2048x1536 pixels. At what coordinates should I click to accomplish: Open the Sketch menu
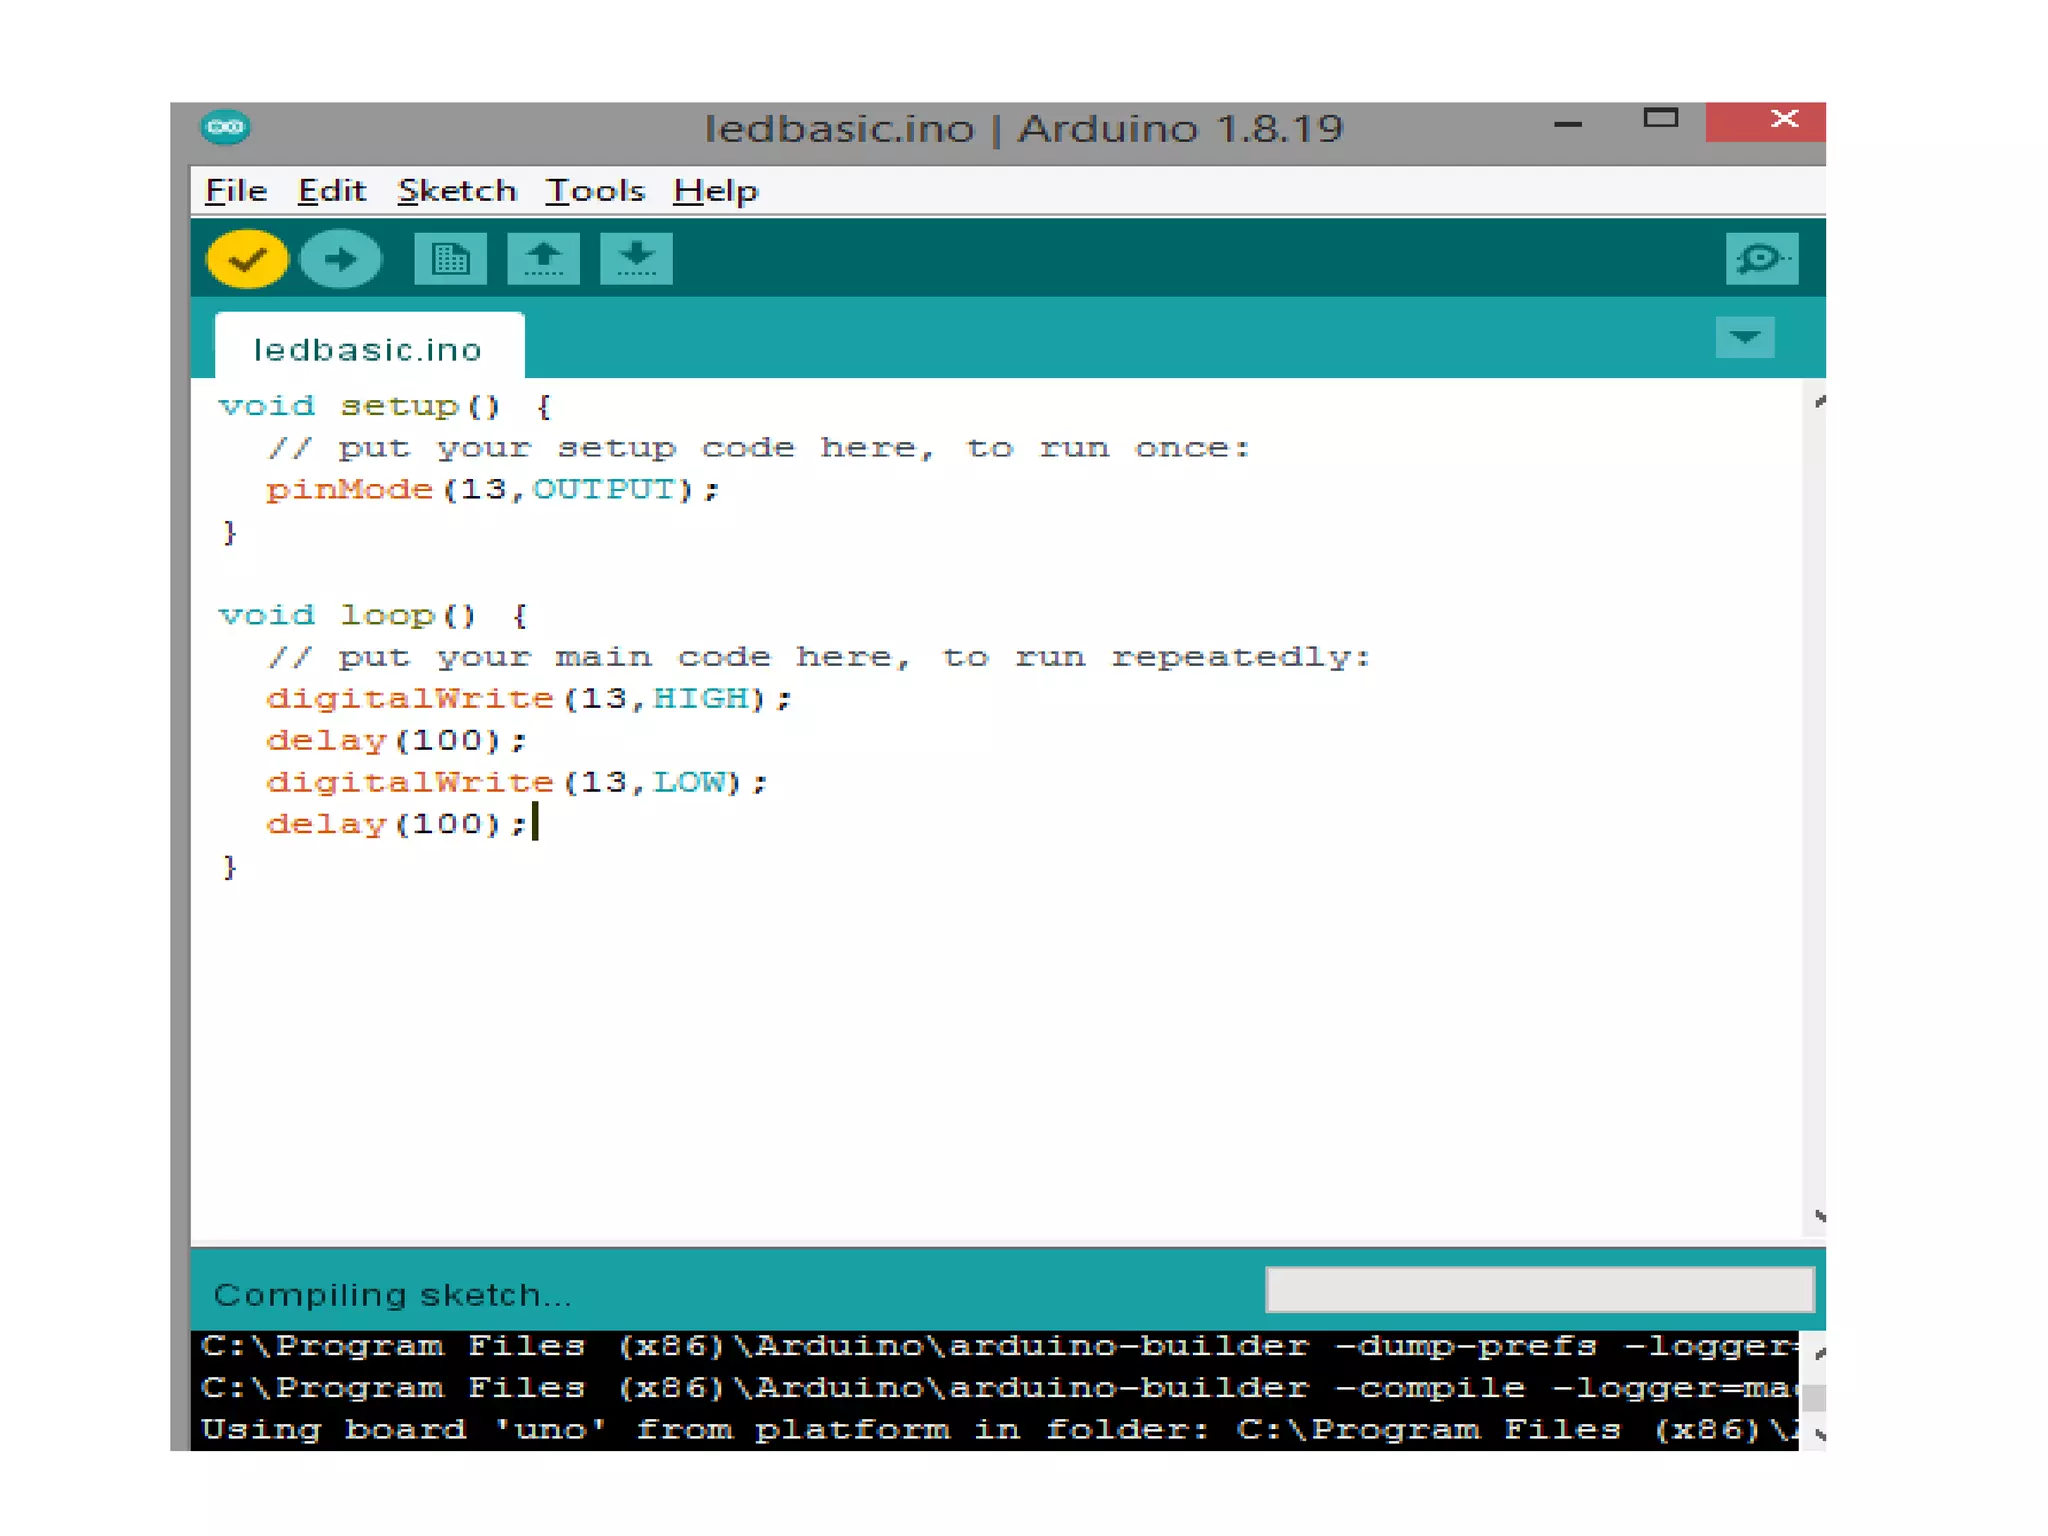point(457,191)
